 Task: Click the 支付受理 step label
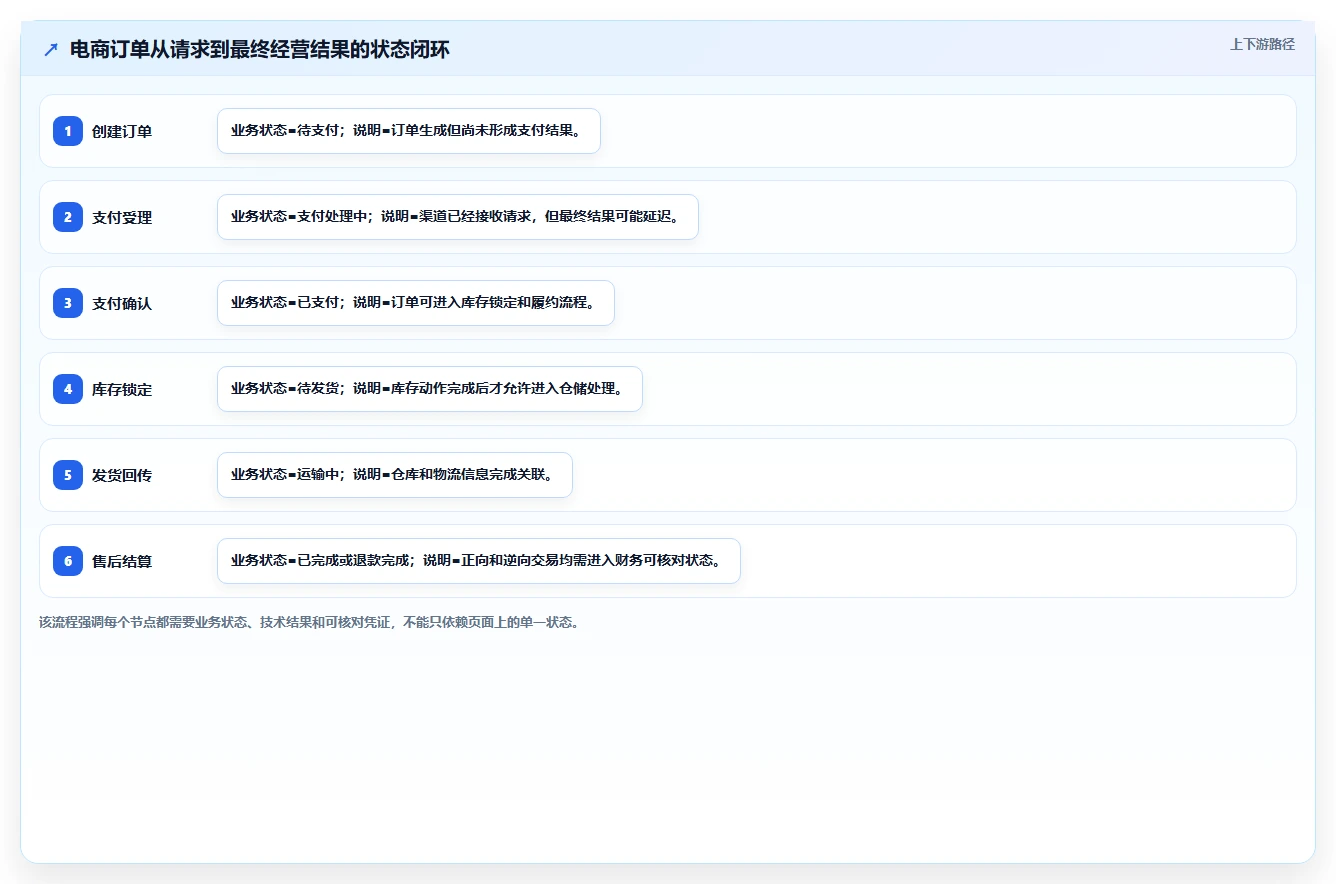(122, 217)
